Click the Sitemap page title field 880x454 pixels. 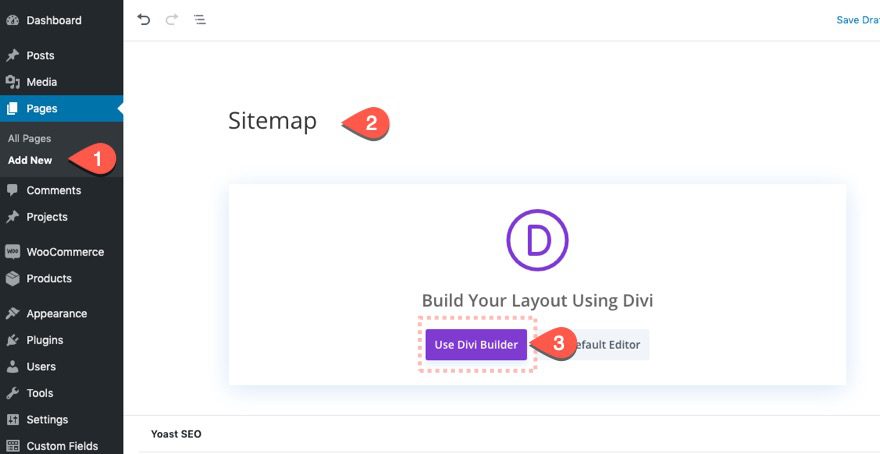tap(272, 121)
